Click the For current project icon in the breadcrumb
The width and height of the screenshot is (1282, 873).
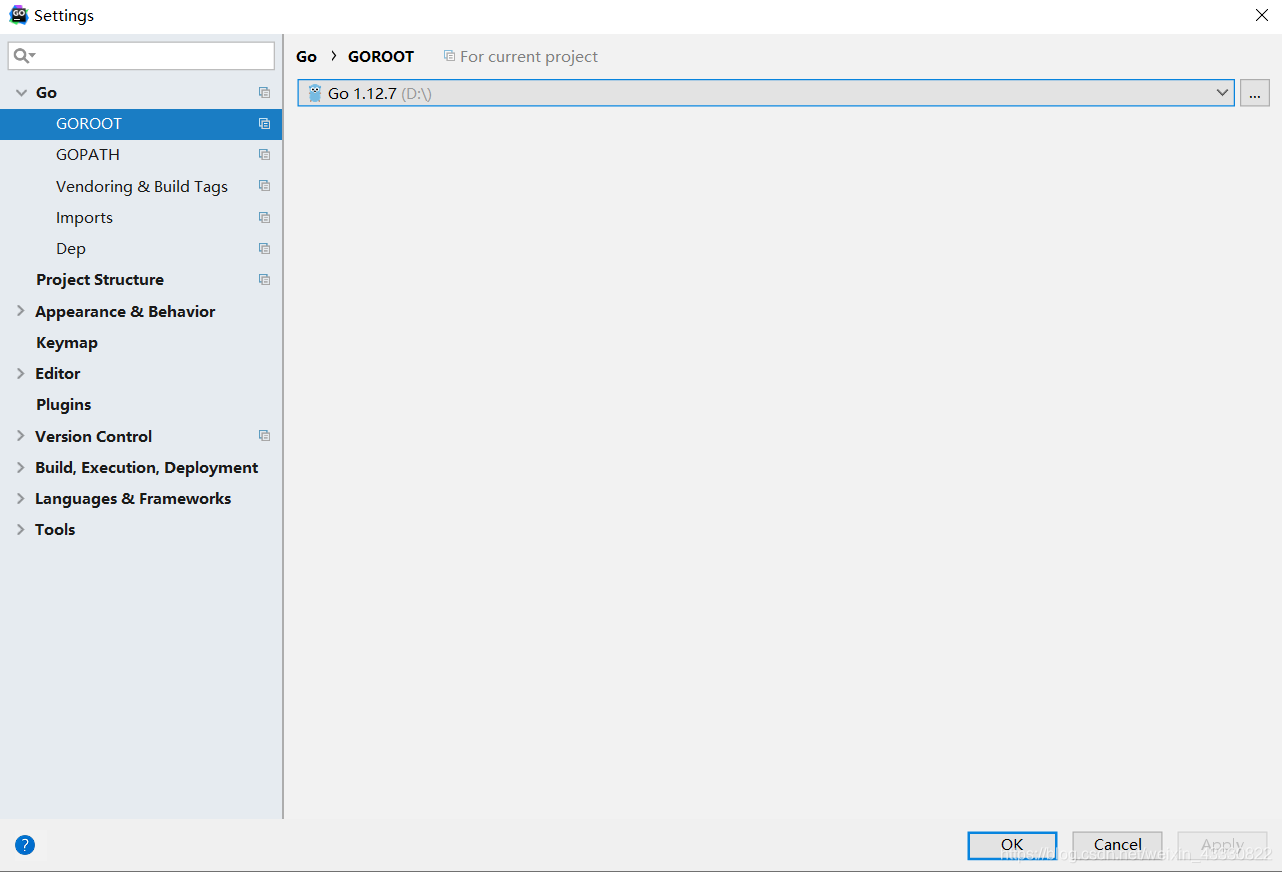click(449, 56)
